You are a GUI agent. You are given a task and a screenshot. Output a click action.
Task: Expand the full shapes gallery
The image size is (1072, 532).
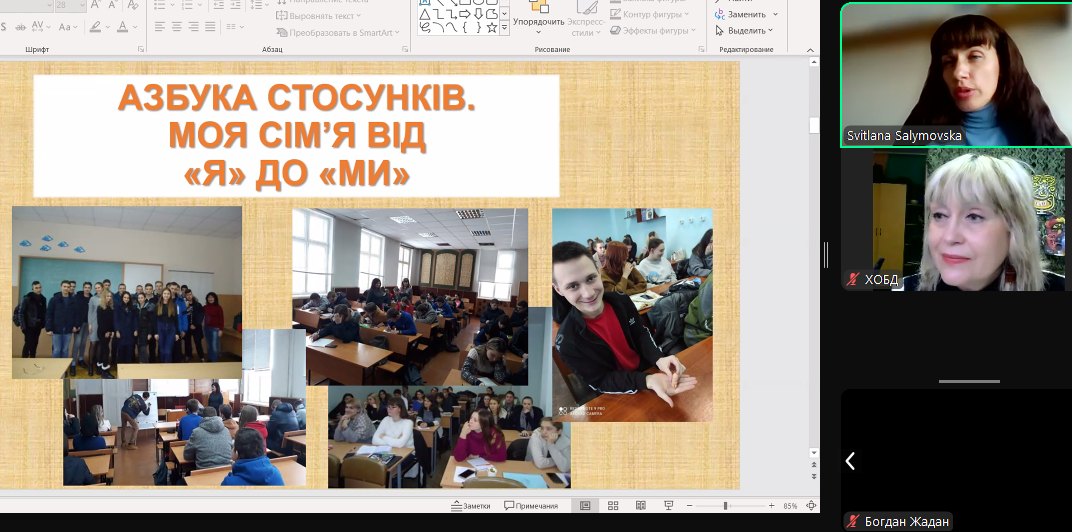[x=505, y=27]
